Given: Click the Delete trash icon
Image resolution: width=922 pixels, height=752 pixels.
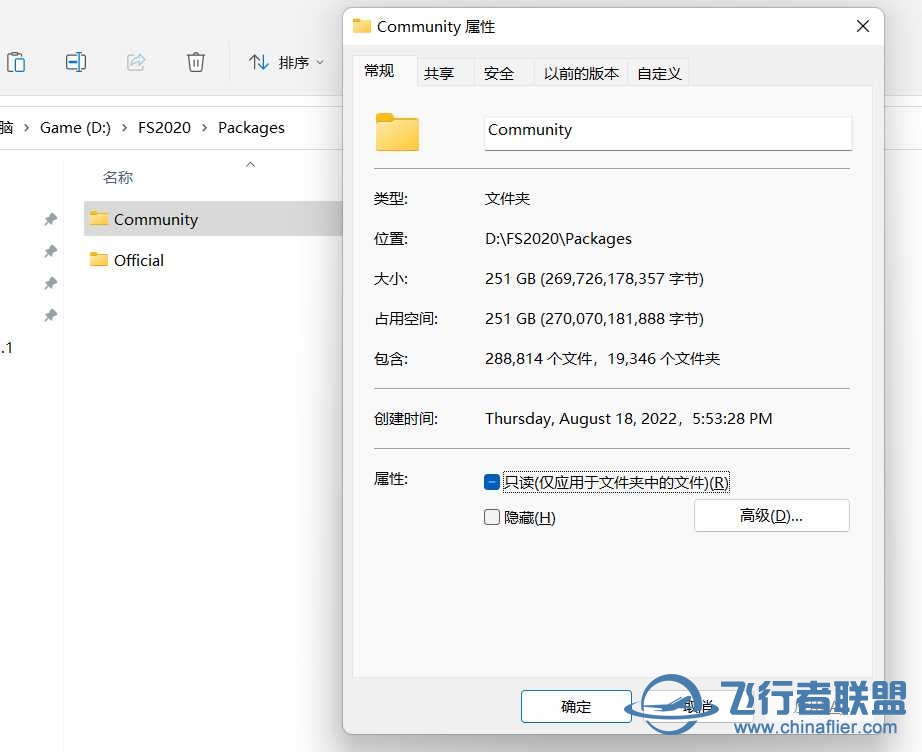Looking at the screenshot, I should point(196,62).
